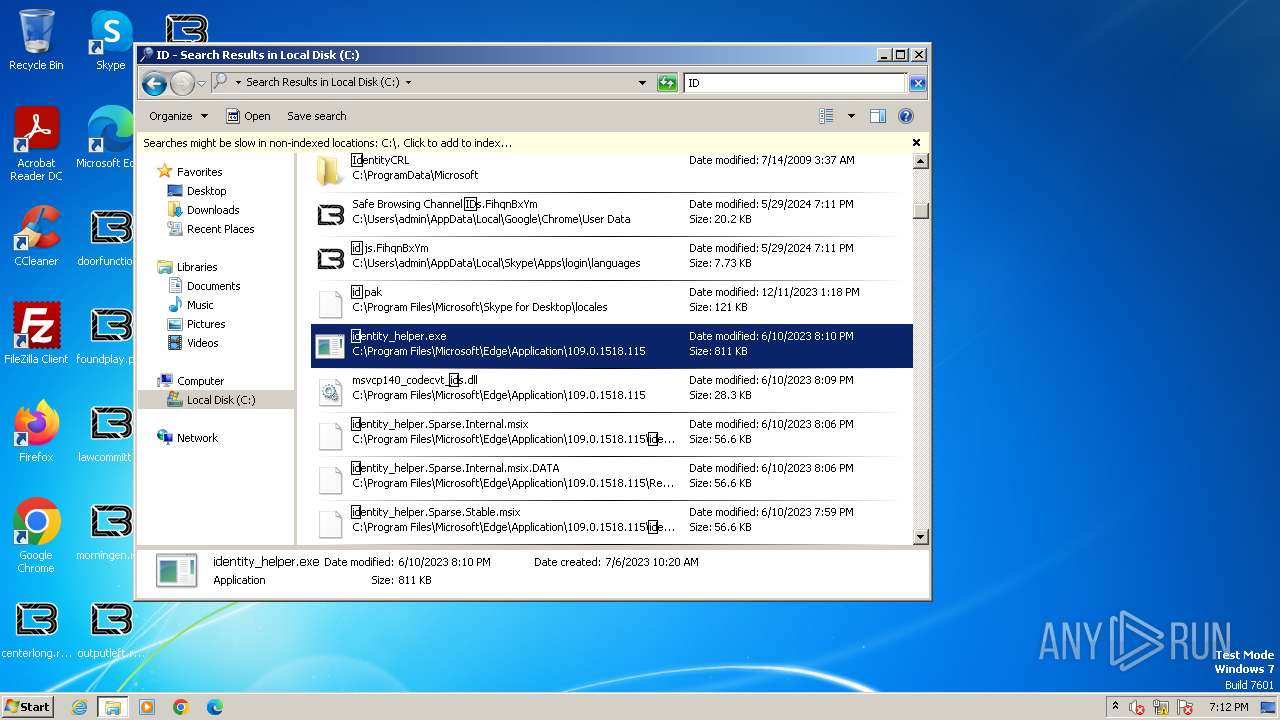Screen dimensions: 1280x720
Task: Open Acrobat Reader DC desktop shortcut
Action: click(x=36, y=144)
